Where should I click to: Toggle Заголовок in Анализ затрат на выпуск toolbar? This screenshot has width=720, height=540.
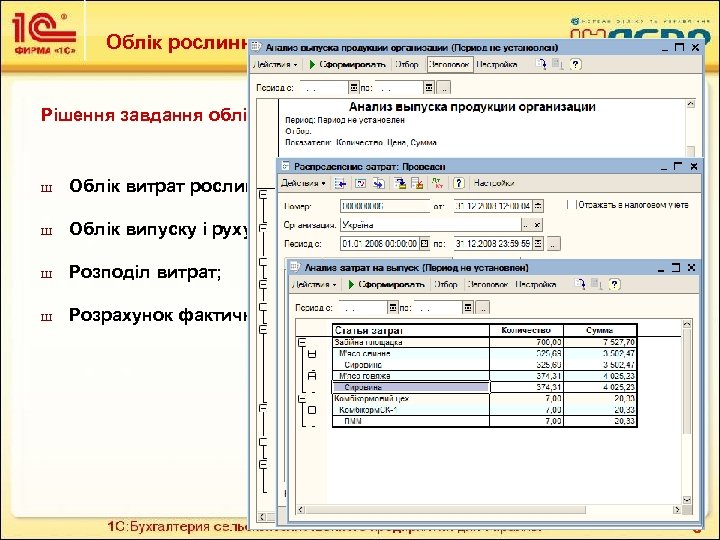pos(488,285)
